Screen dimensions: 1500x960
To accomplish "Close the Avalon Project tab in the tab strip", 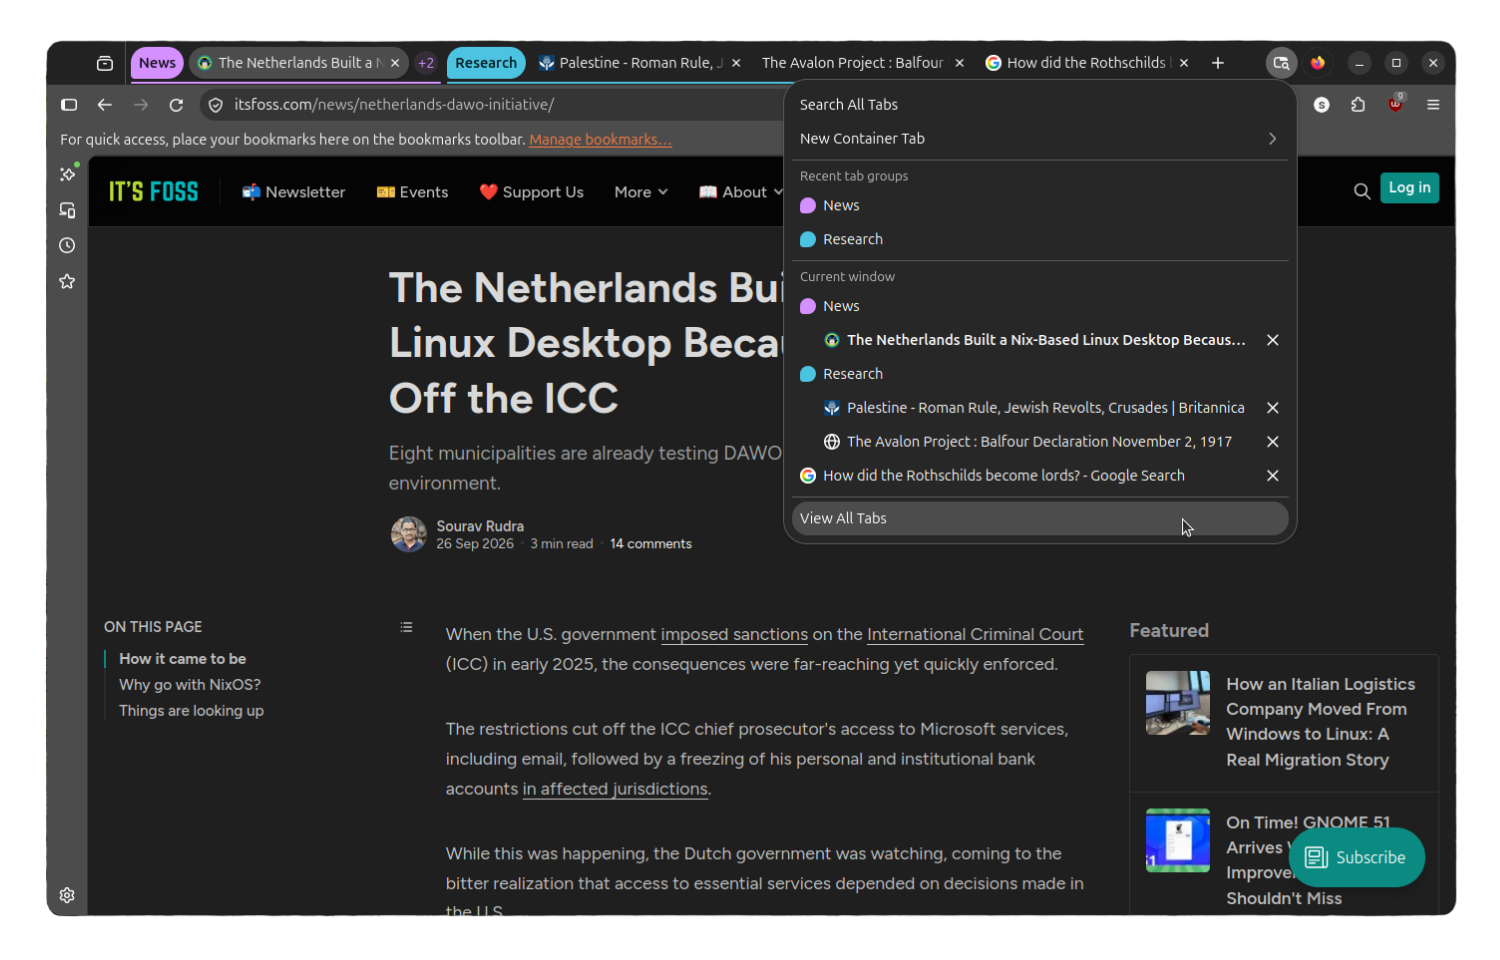I will [959, 63].
